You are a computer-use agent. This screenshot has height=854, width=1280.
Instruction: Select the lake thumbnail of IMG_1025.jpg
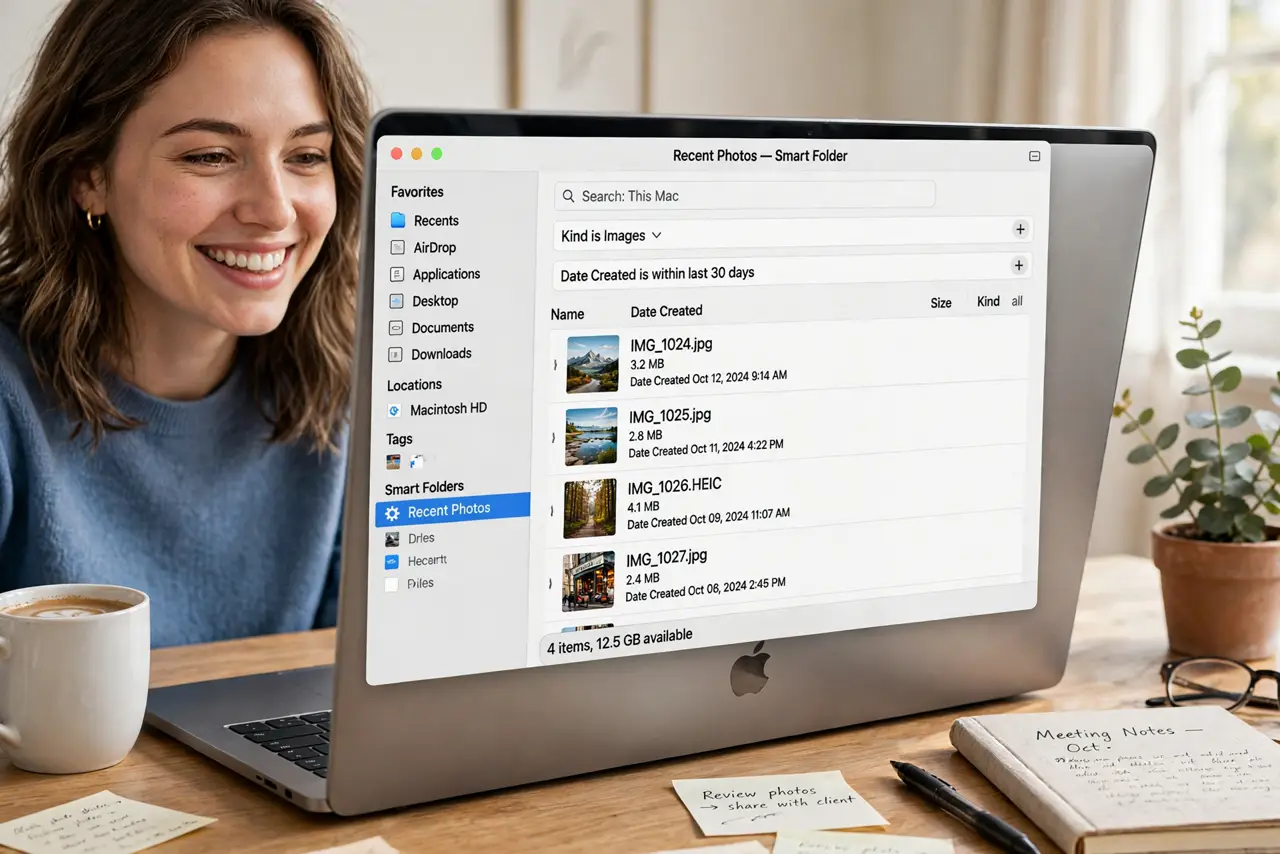[x=591, y=436]
